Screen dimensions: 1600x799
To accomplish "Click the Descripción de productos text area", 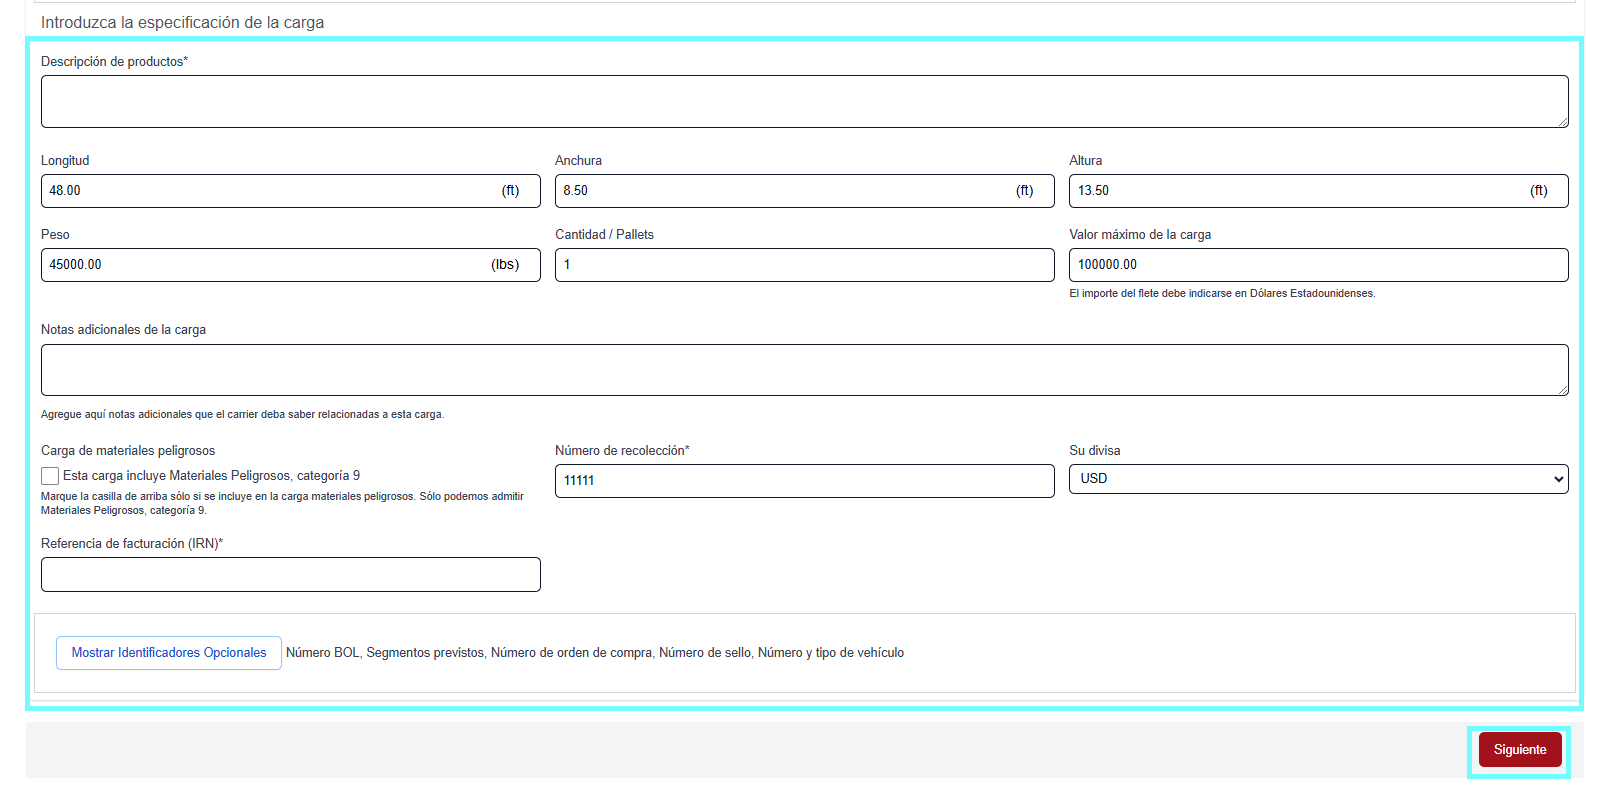I will (804, 102).
